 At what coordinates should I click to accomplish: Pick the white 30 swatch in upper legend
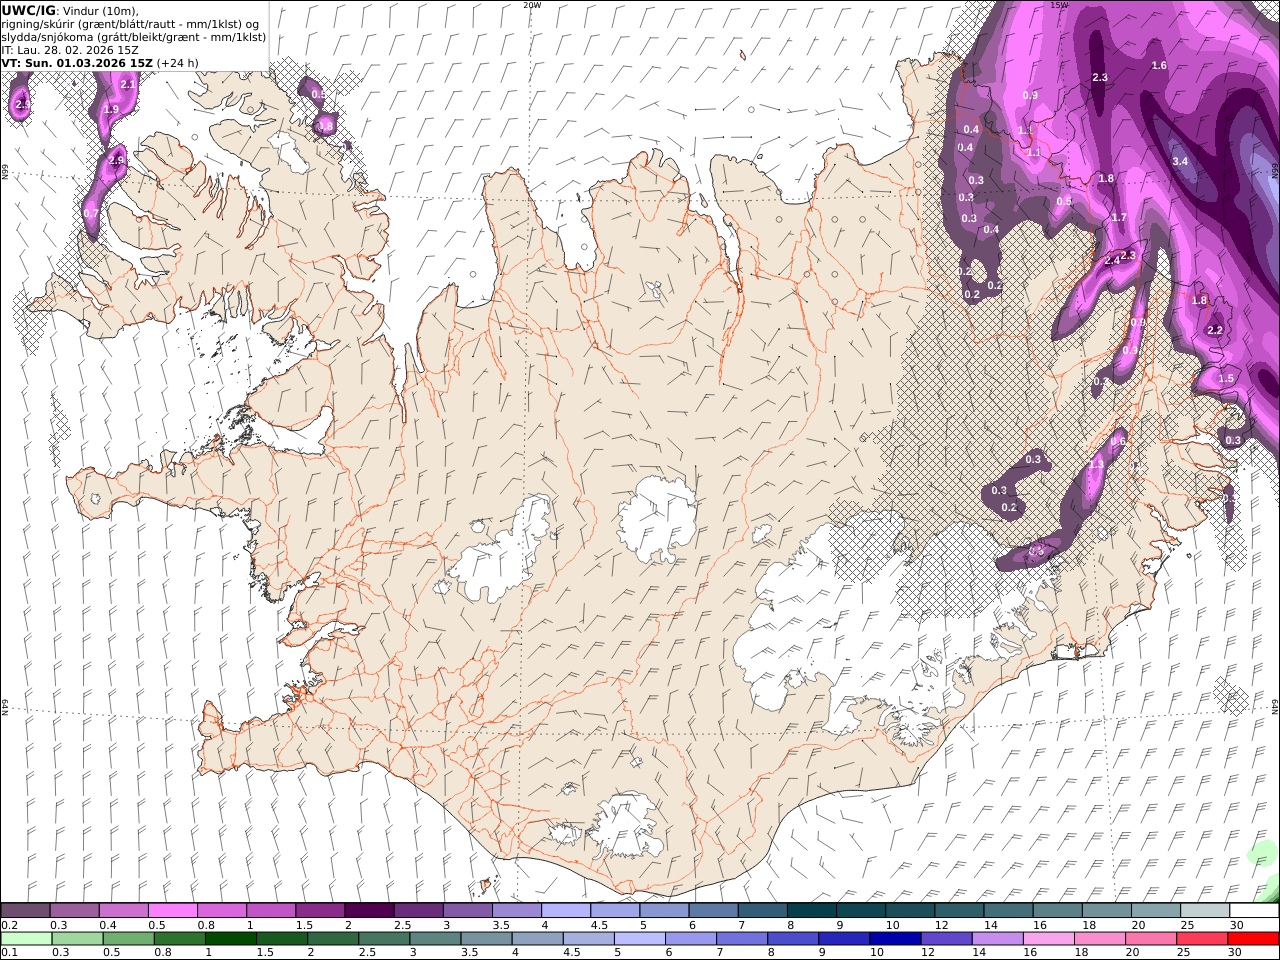pyautogui.click(x=1254, y=911)
